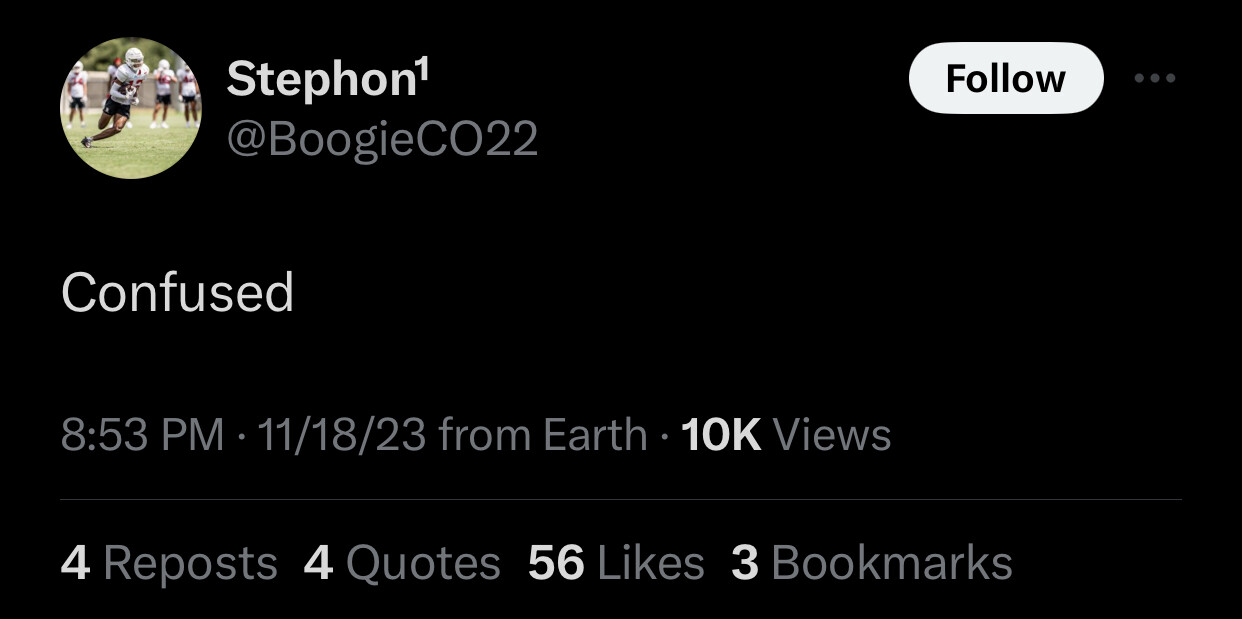This screenshot has height=619, width=1242.
Task: Click the superscript 1 after Stephon
Action: (x=423, y=68)
